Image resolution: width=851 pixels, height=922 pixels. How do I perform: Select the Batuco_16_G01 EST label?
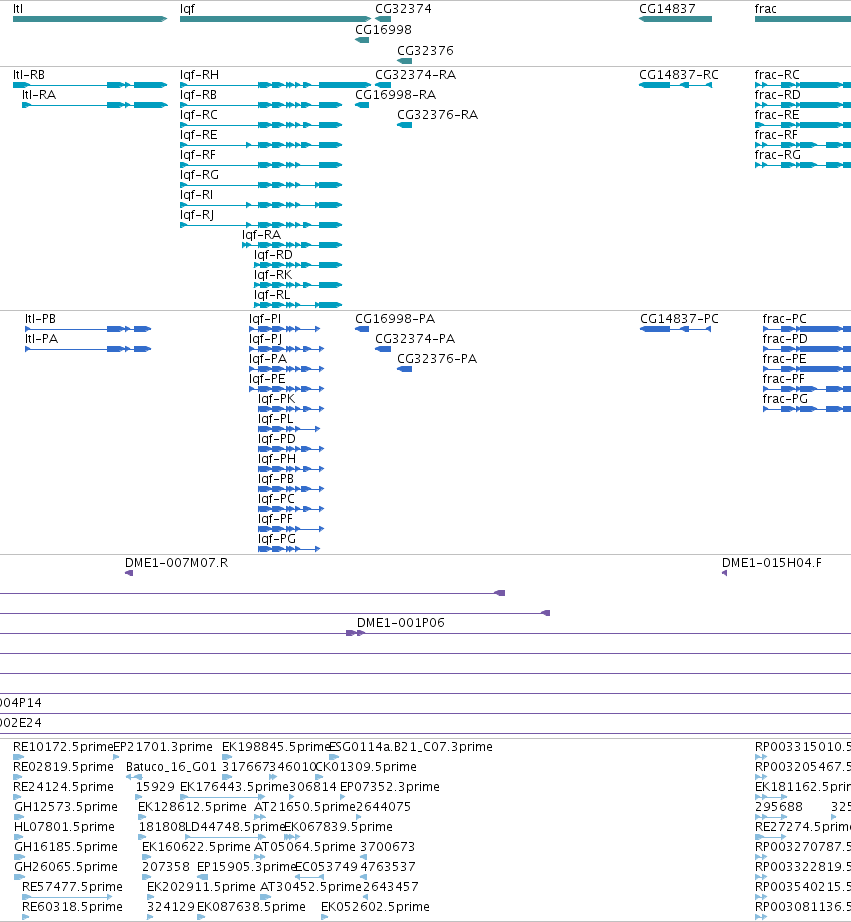pyautogui.click(x=171, y=767)
